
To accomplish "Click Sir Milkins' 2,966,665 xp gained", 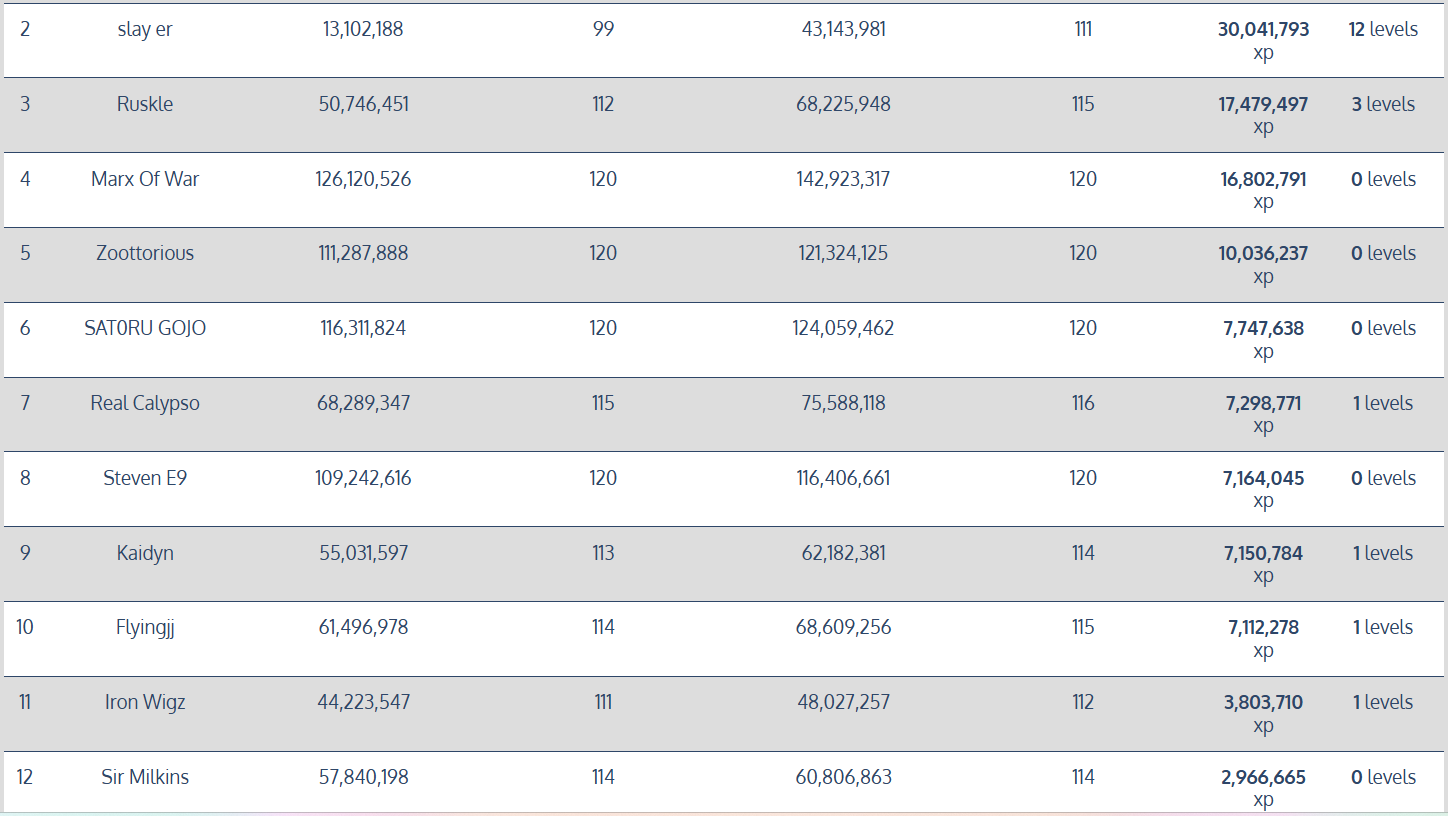I will [1263, 777].
